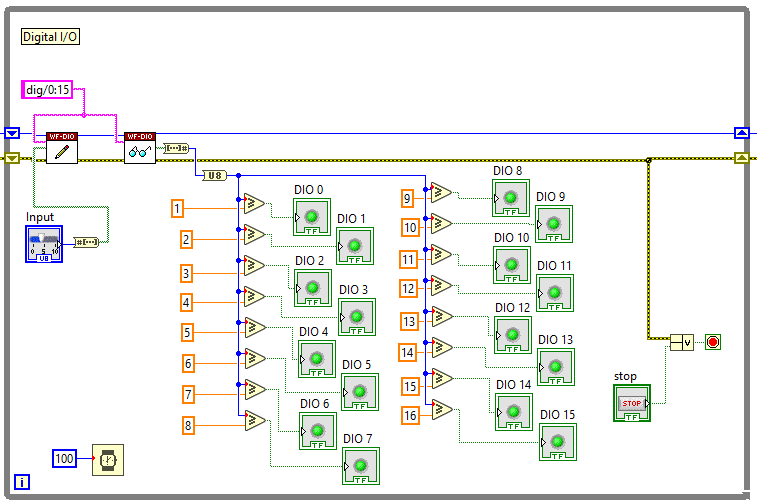This screenshot has height=504, width=757.
Task: Select the dig/0:15 string constant
Action: (x=47, y=90)
